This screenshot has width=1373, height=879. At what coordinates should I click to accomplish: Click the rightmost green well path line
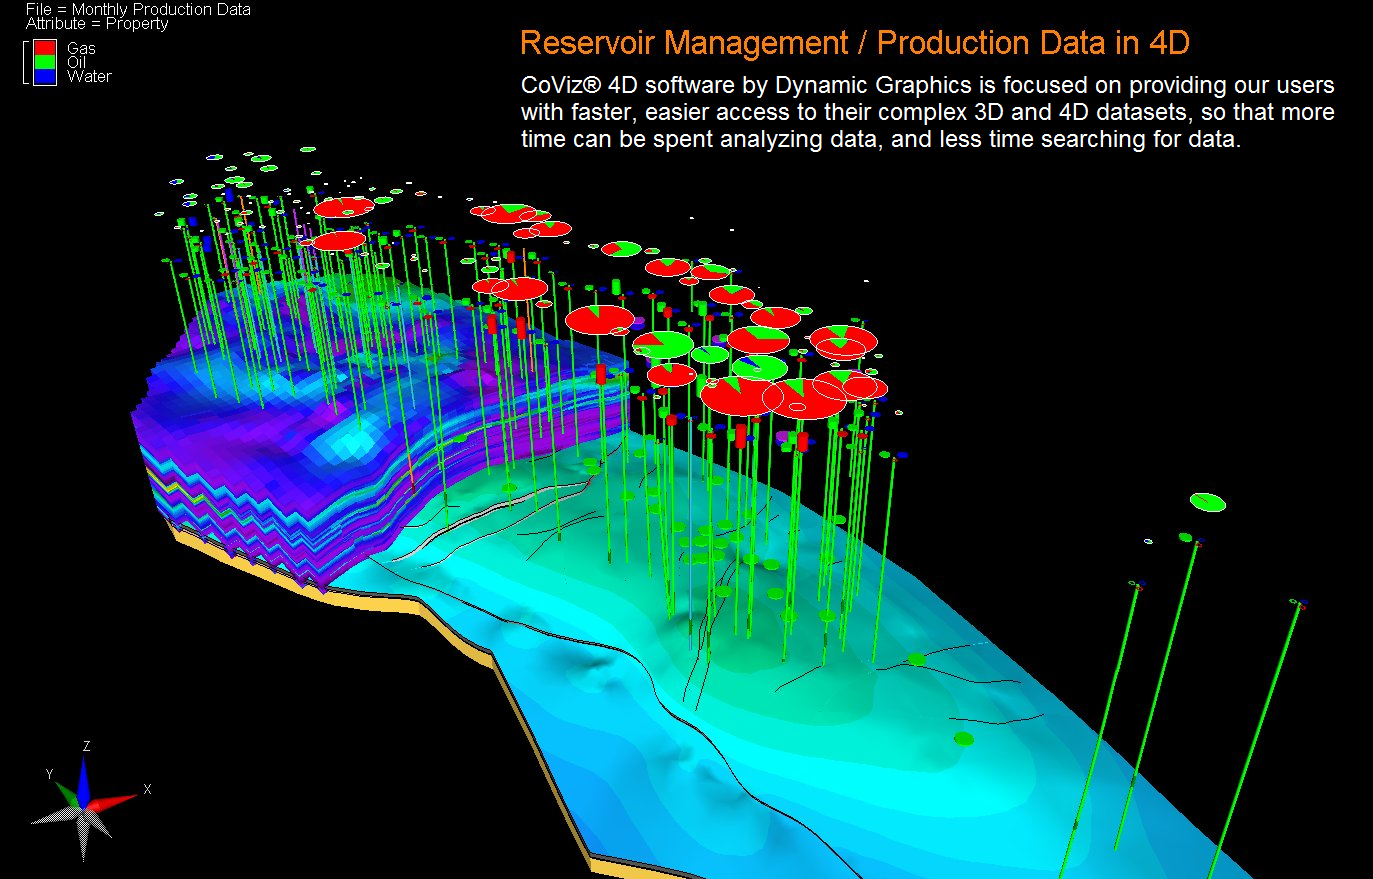pos(1260,720)
